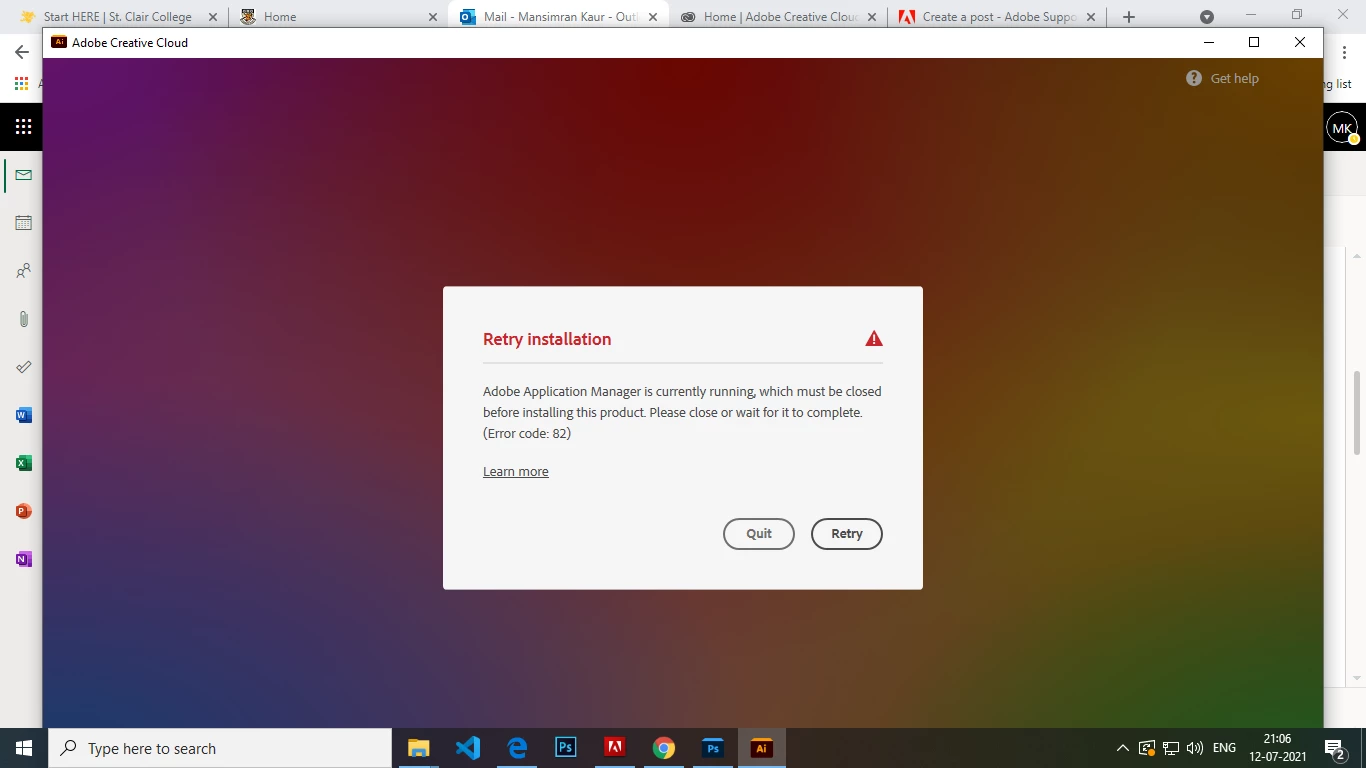This screenshot has height=768, width=1366.
Task: Open PowerPoint icon in Outlook sidebar
Action: click(23, 511)
